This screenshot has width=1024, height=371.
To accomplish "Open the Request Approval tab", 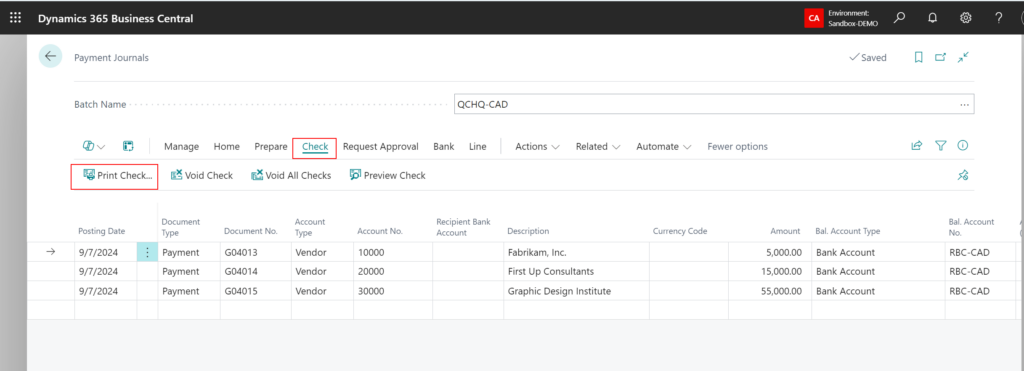I will coord(381,146).
